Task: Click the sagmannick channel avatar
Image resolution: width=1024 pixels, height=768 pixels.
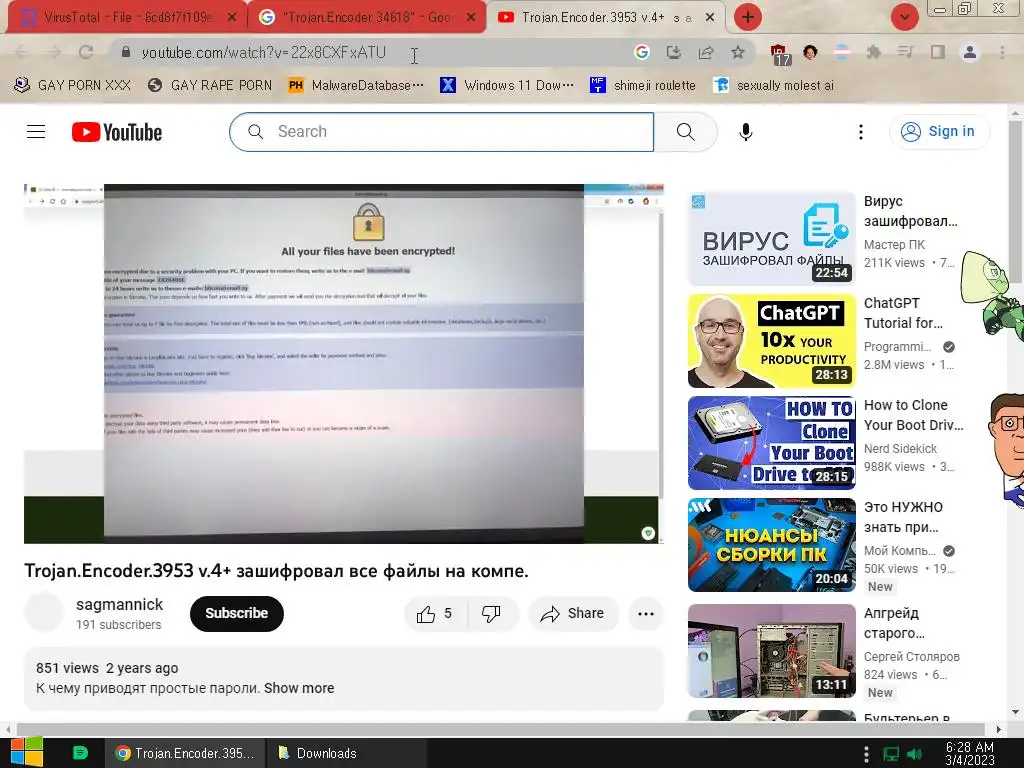Action: (x=44, y=613)
